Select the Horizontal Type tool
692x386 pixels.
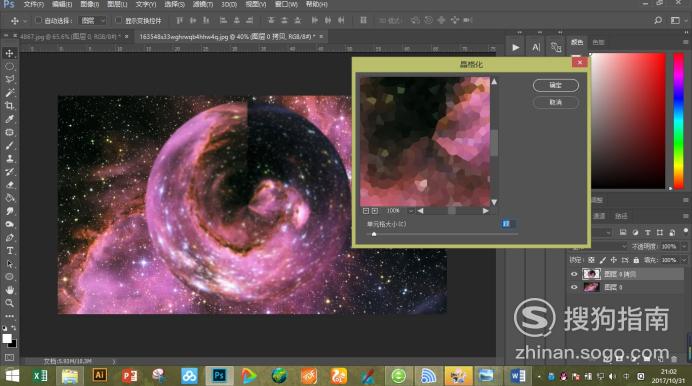point(9,251)
